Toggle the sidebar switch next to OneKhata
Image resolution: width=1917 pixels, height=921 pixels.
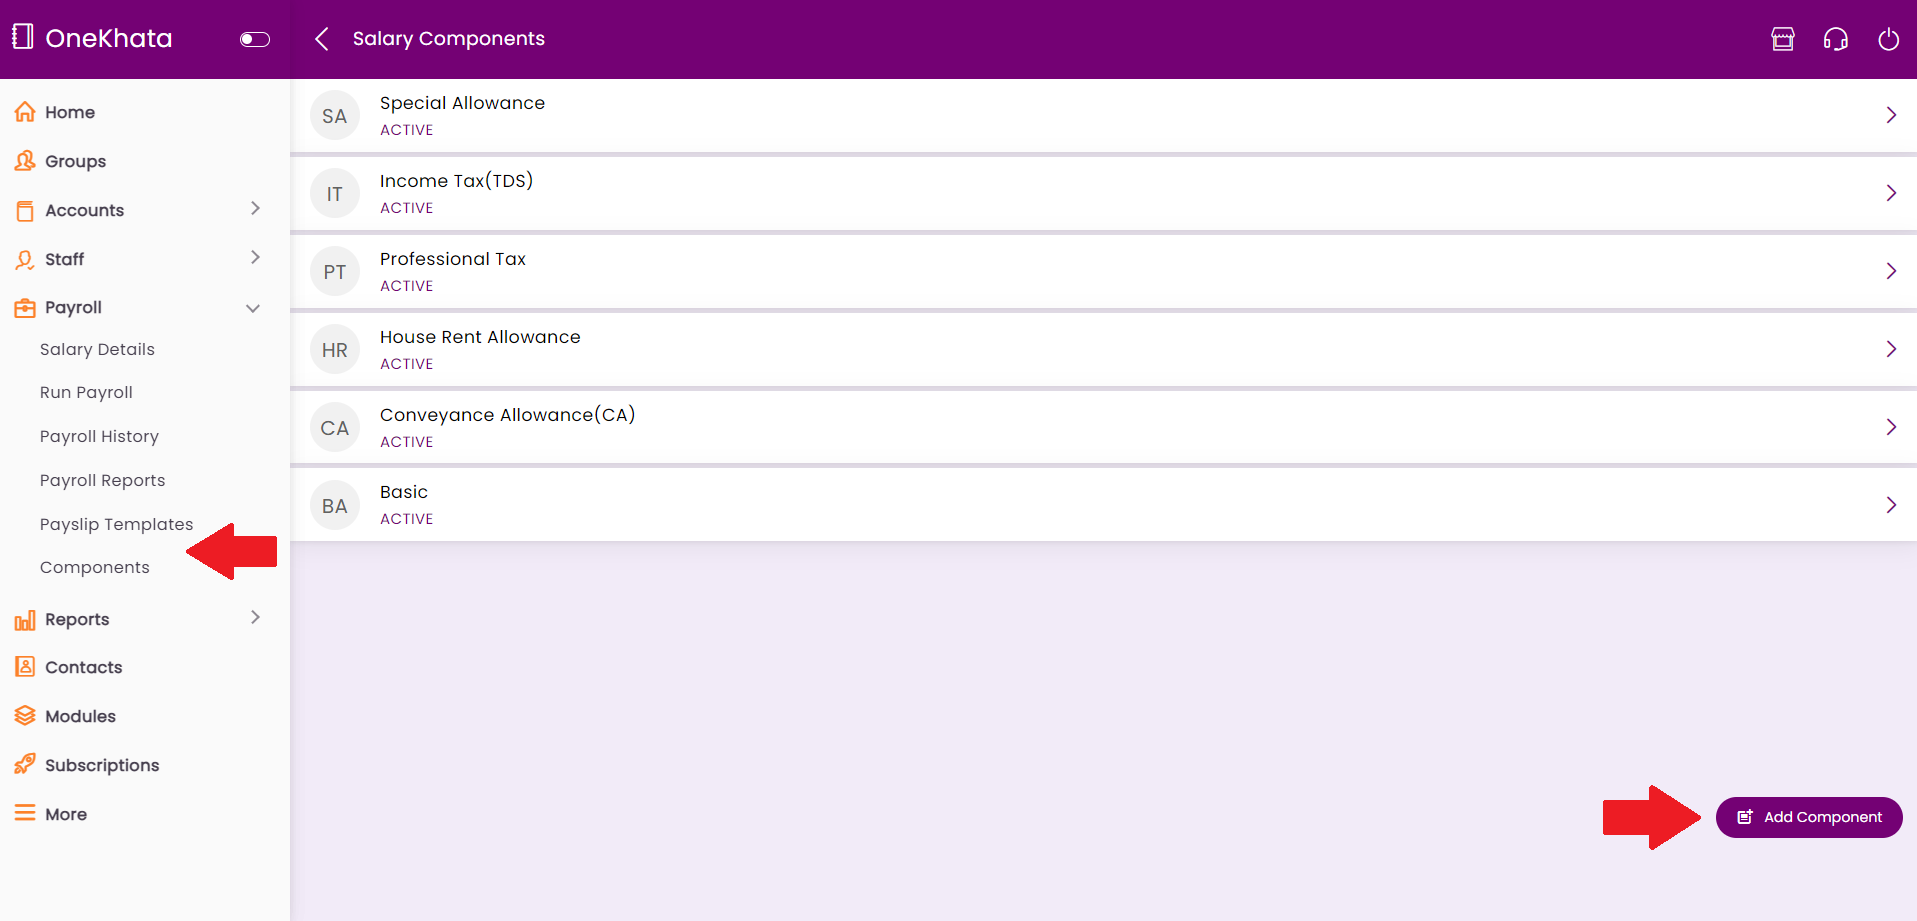255,39
